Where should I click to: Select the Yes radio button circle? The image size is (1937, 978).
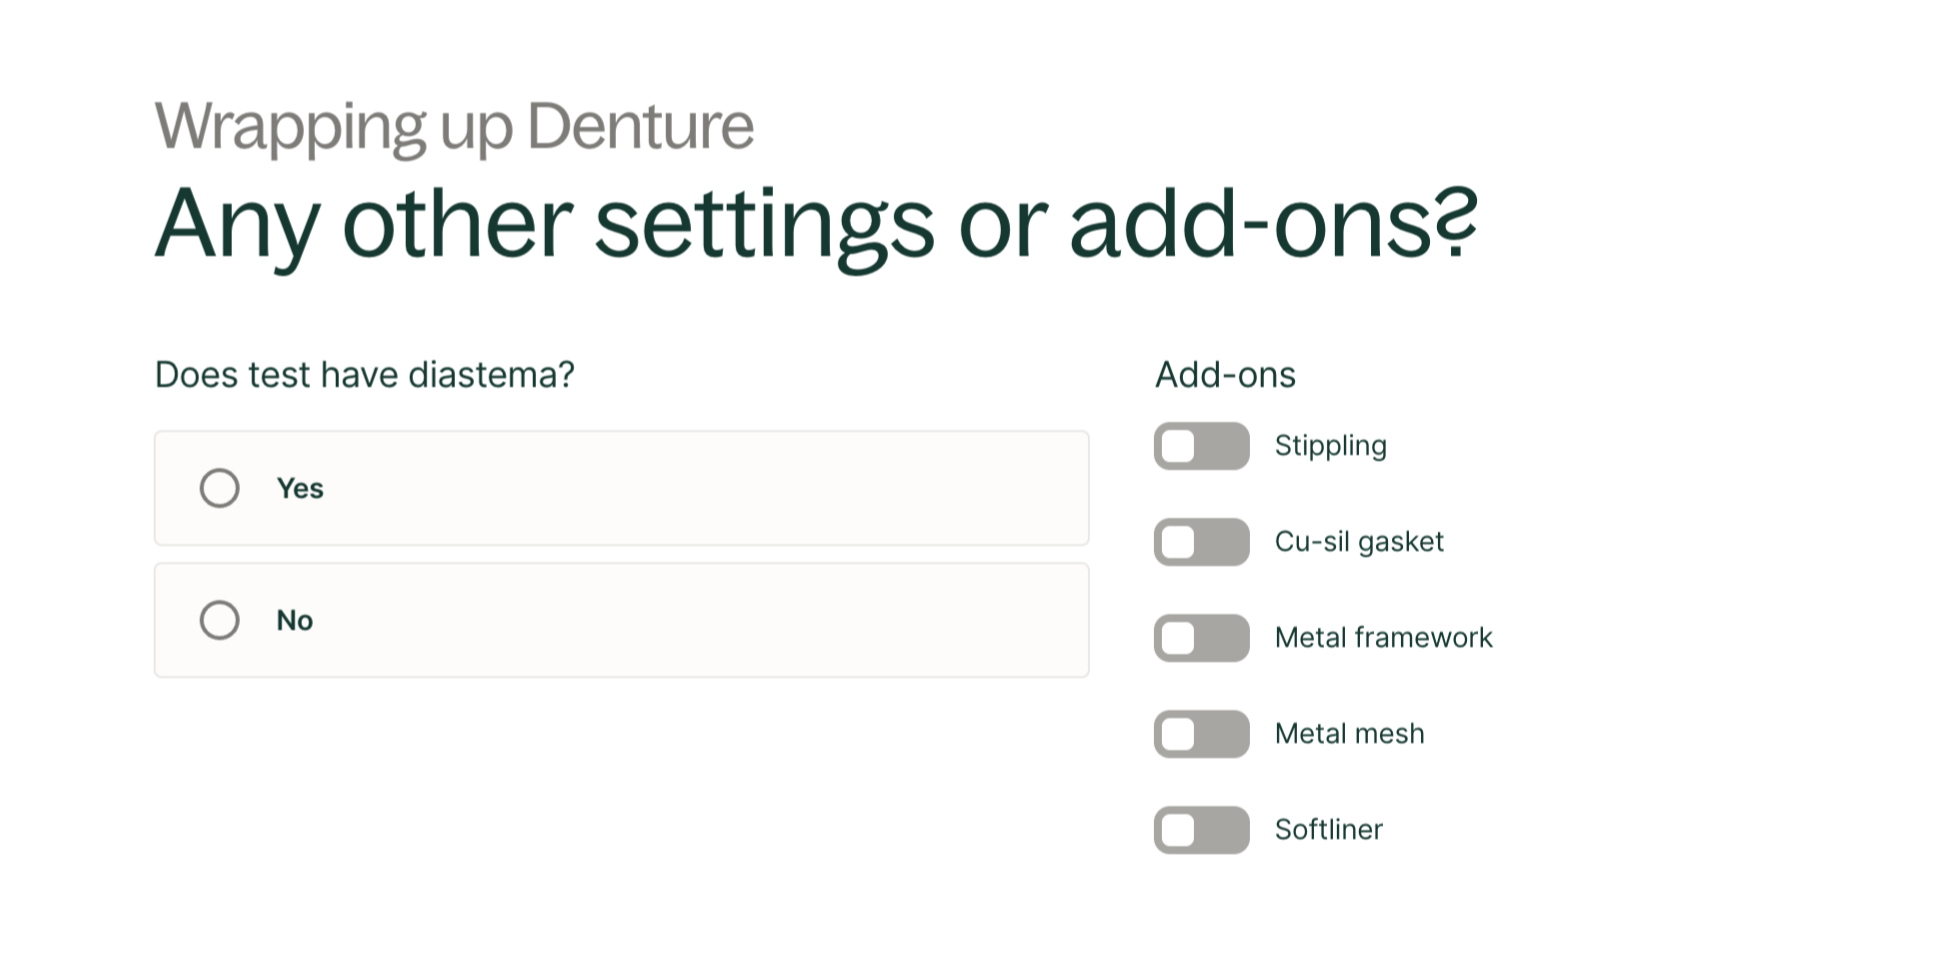click(x=219, y=488)
